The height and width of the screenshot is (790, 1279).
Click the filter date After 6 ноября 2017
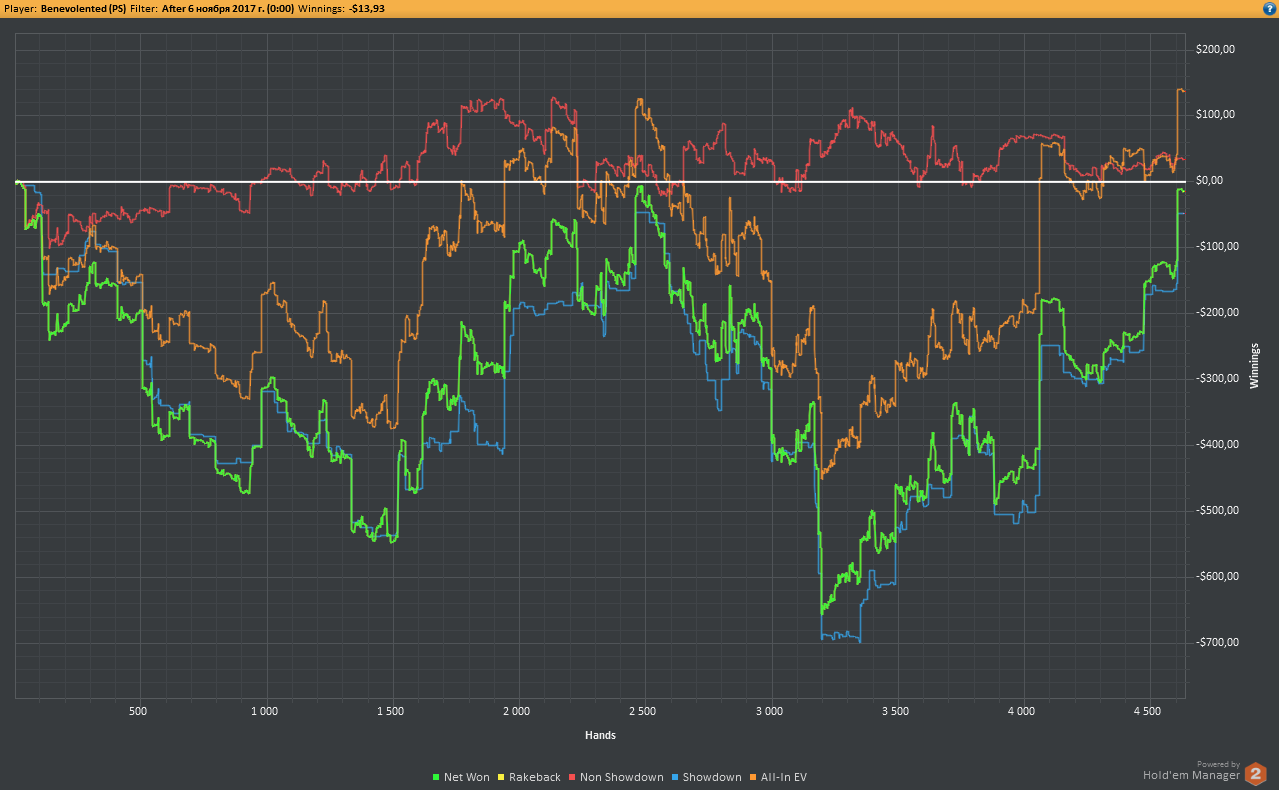[x=228, y=8]
